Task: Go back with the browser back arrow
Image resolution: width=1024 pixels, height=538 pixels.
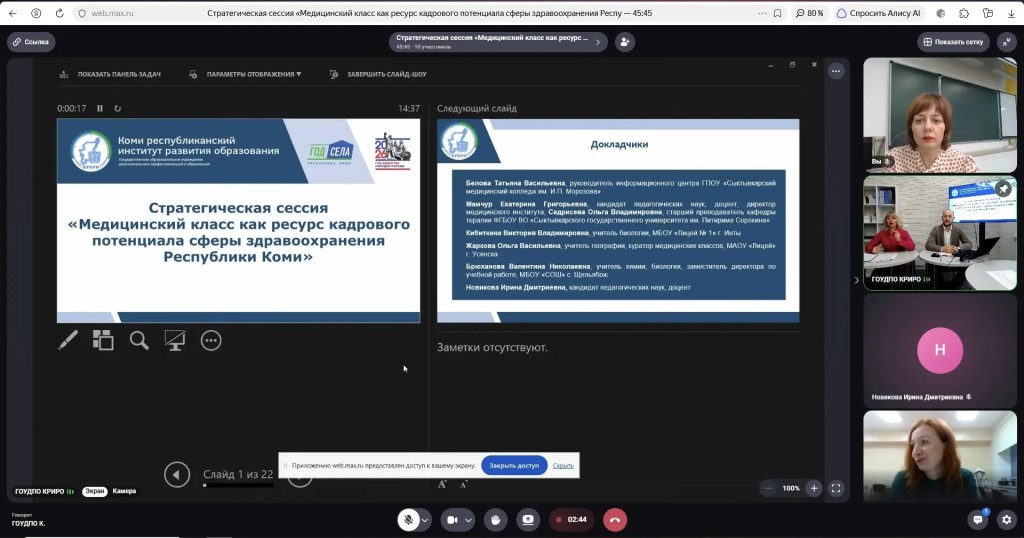Action: pyautogui.click(x=12, y=13)
